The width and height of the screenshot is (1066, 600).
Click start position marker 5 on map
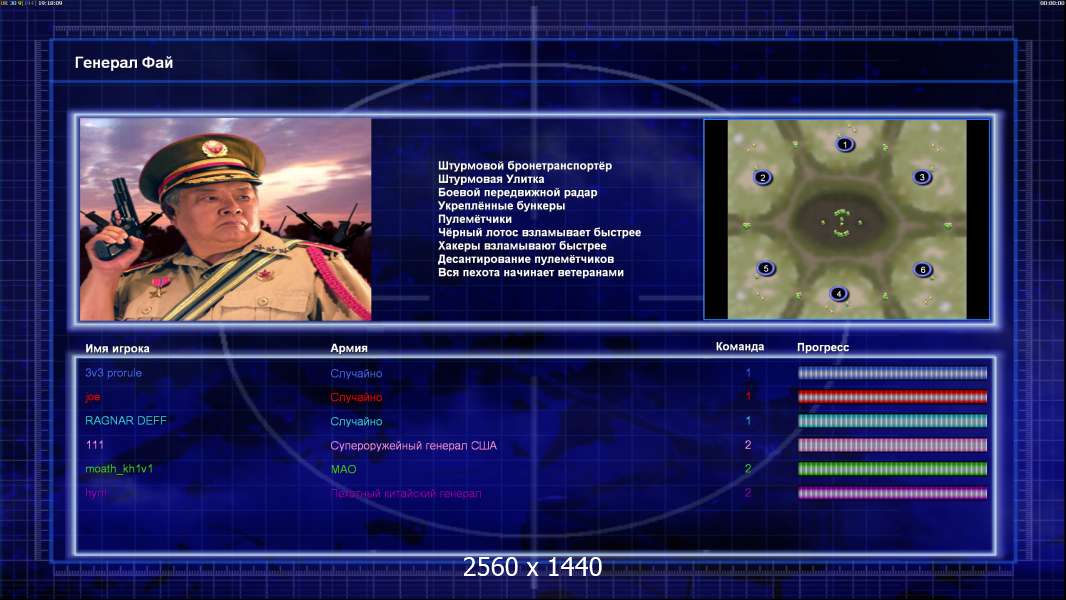[x=766, y=268]
